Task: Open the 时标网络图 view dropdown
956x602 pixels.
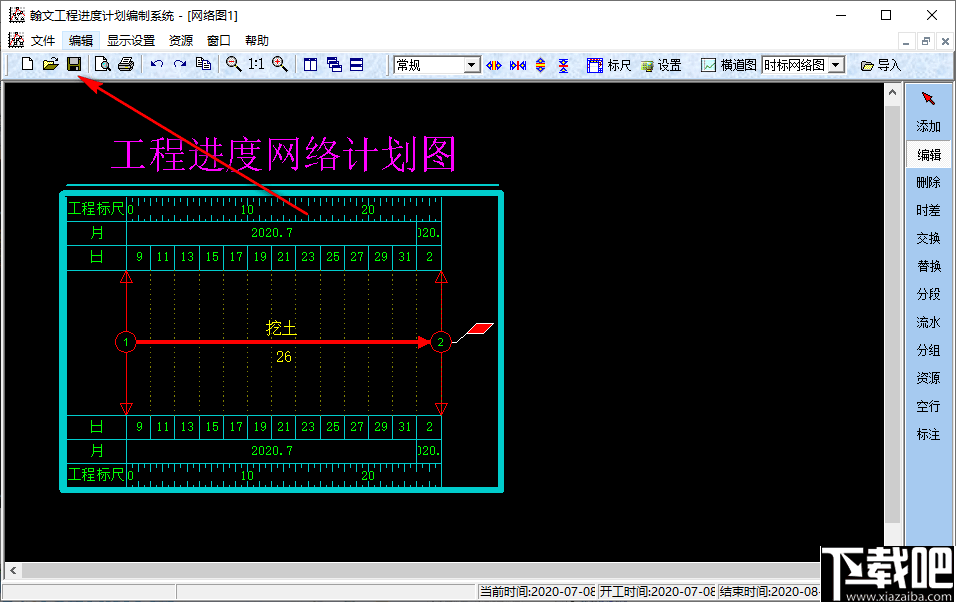Action: tap(836, 65)
